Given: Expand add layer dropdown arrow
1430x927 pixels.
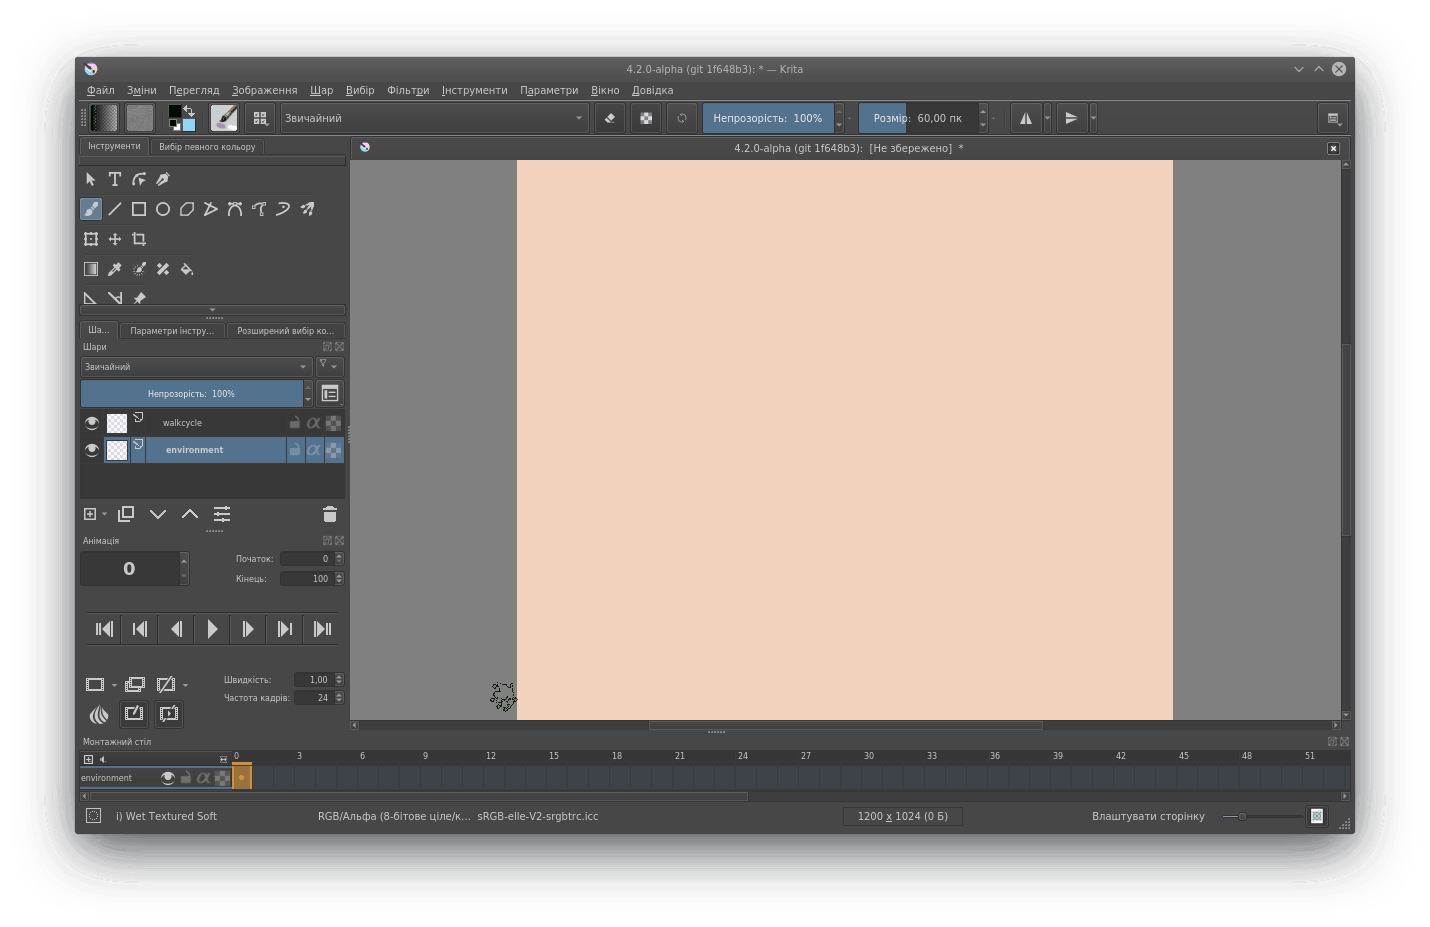Looking at the screenshot, I should [104, 515].
